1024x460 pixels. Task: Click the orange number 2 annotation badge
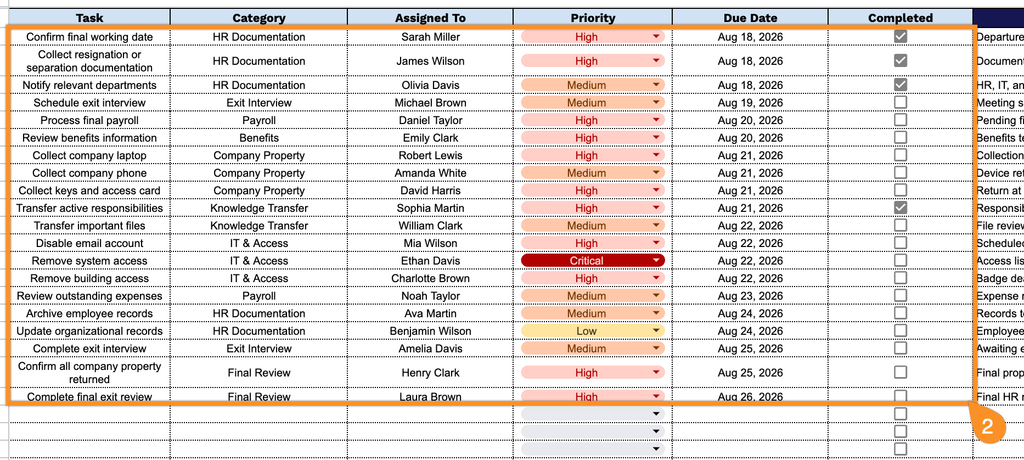[x=987, y=426]
